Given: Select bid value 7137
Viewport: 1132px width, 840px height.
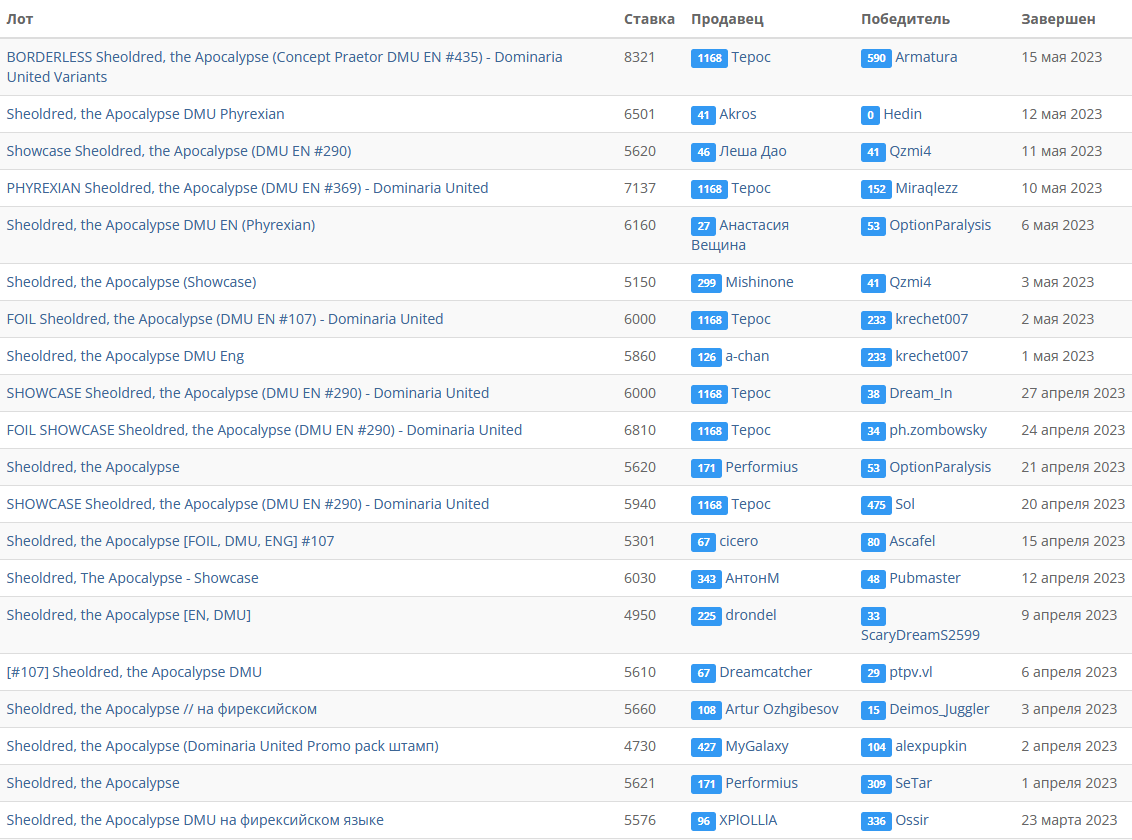Looking at the screenshot, I should pos(640,188).
